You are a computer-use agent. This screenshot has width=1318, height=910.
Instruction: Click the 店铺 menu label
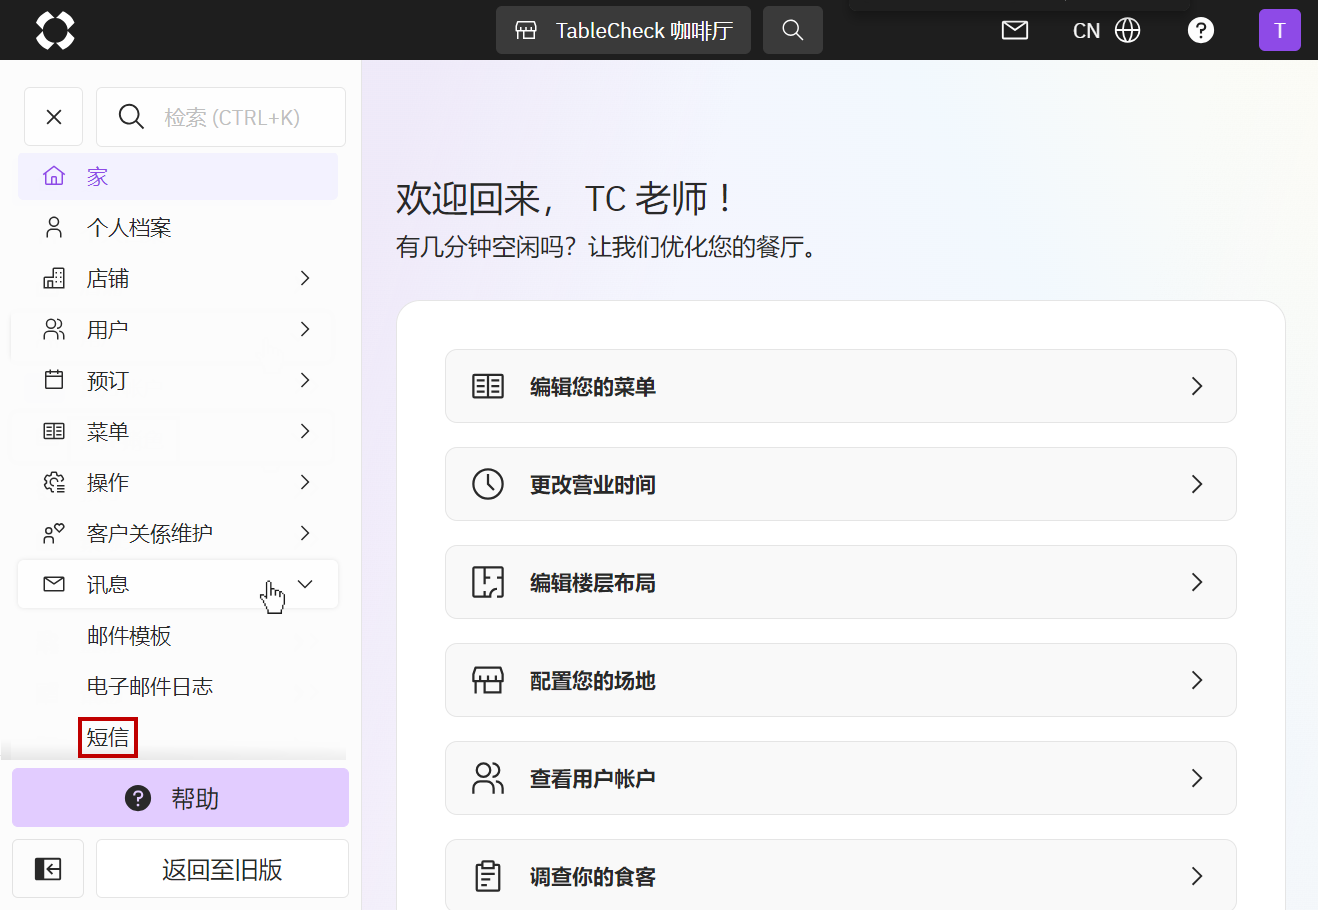click(108, 279)
